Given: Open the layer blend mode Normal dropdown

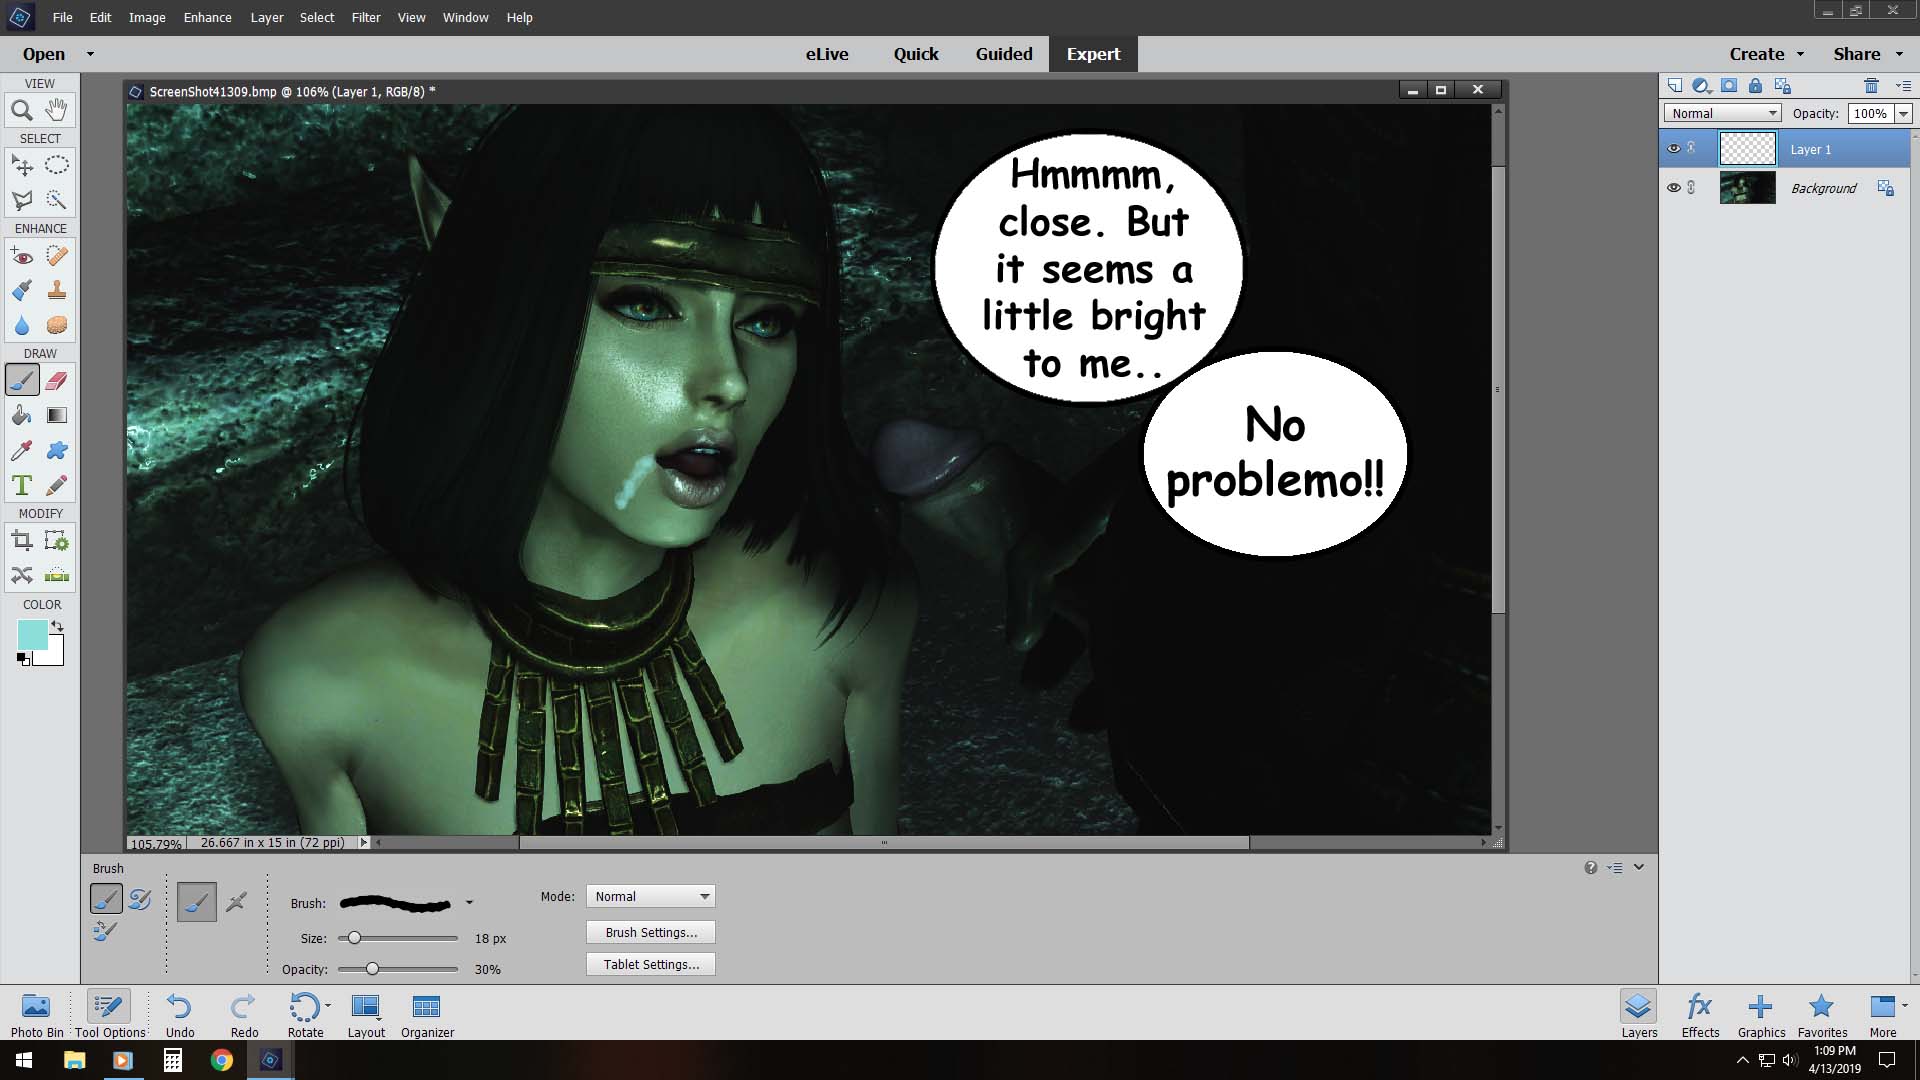Looking at the screenshot, I should pos(1723,113).
